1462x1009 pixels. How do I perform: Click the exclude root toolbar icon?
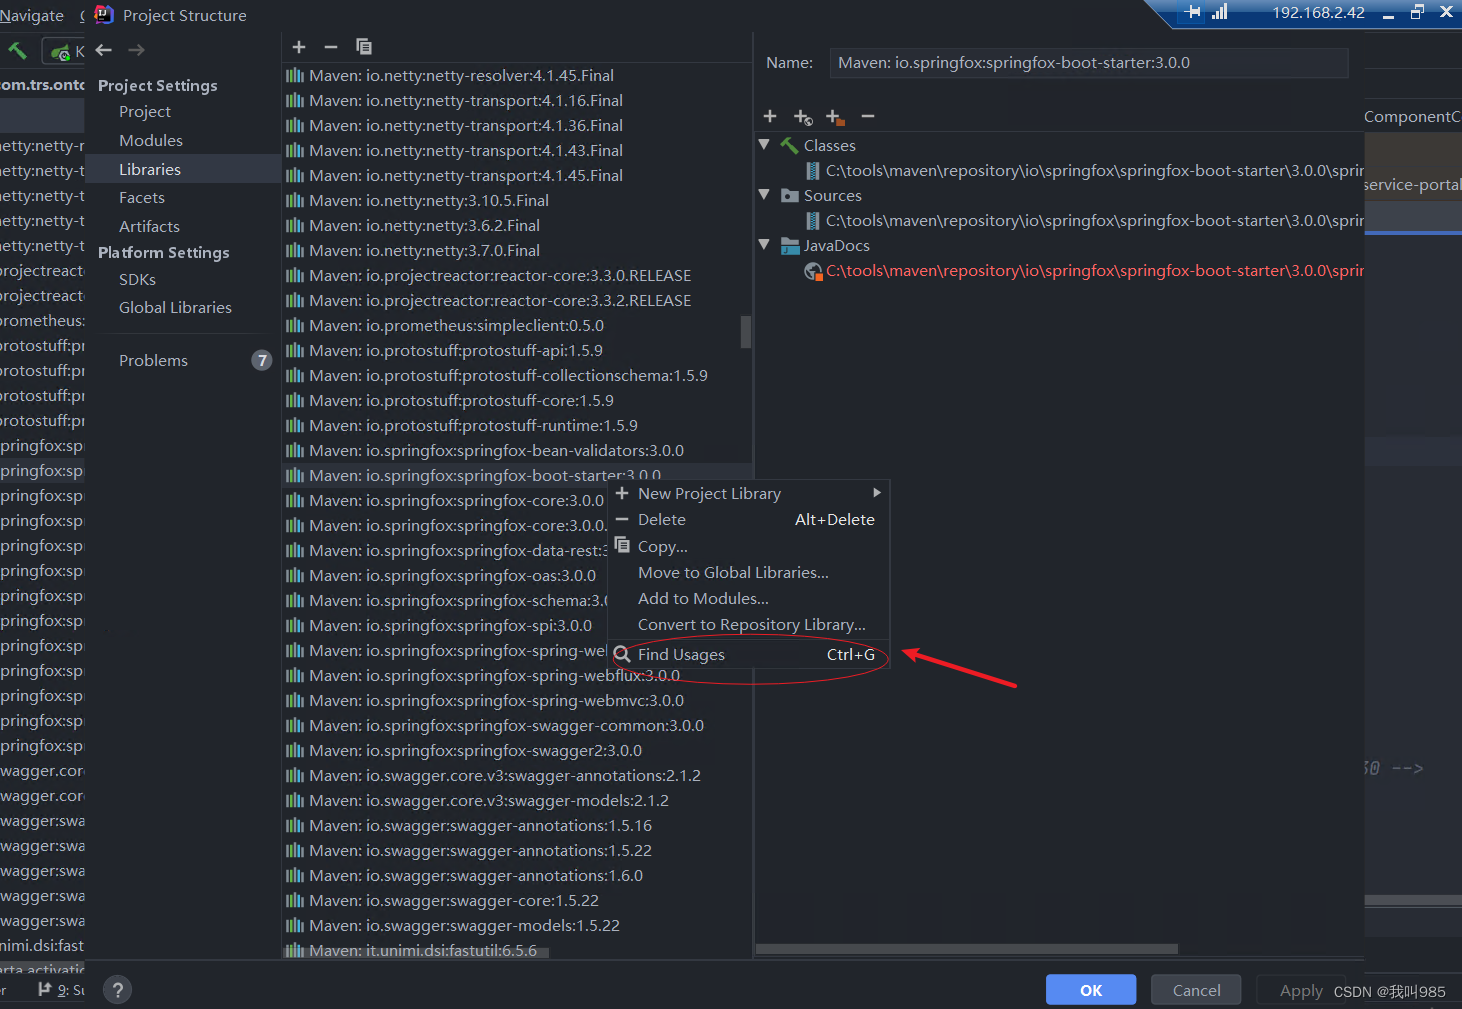[835, 117]
